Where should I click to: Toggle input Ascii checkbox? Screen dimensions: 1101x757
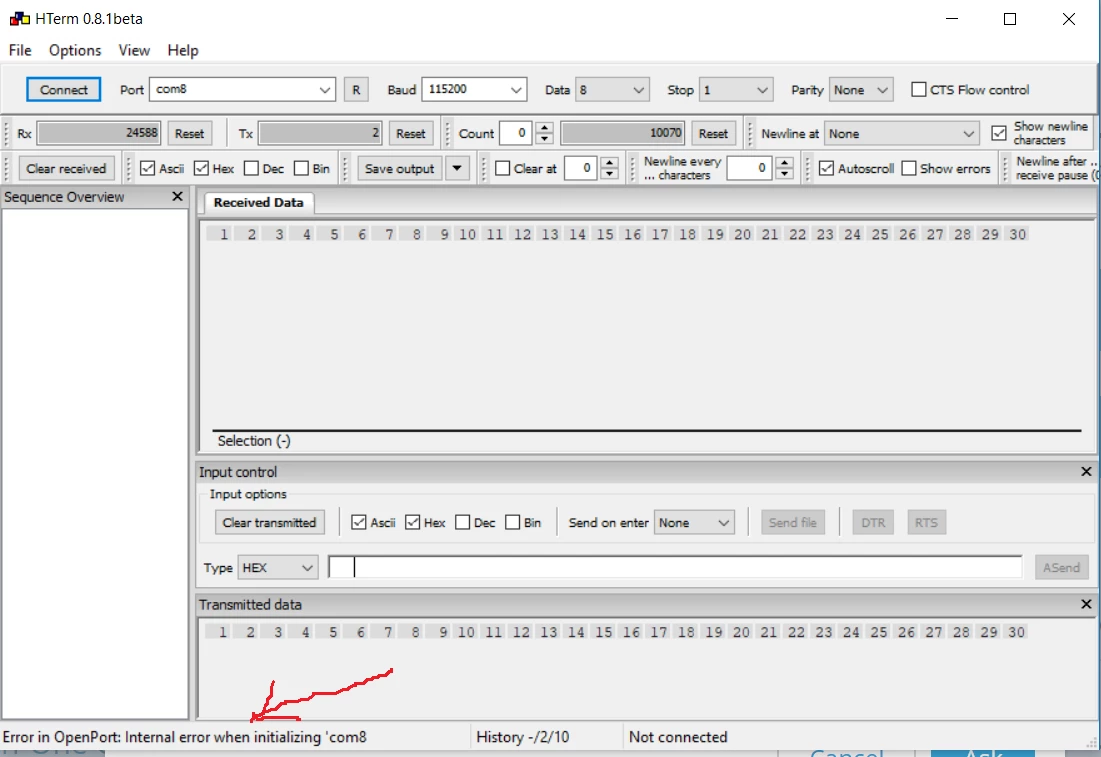(359, 522)
